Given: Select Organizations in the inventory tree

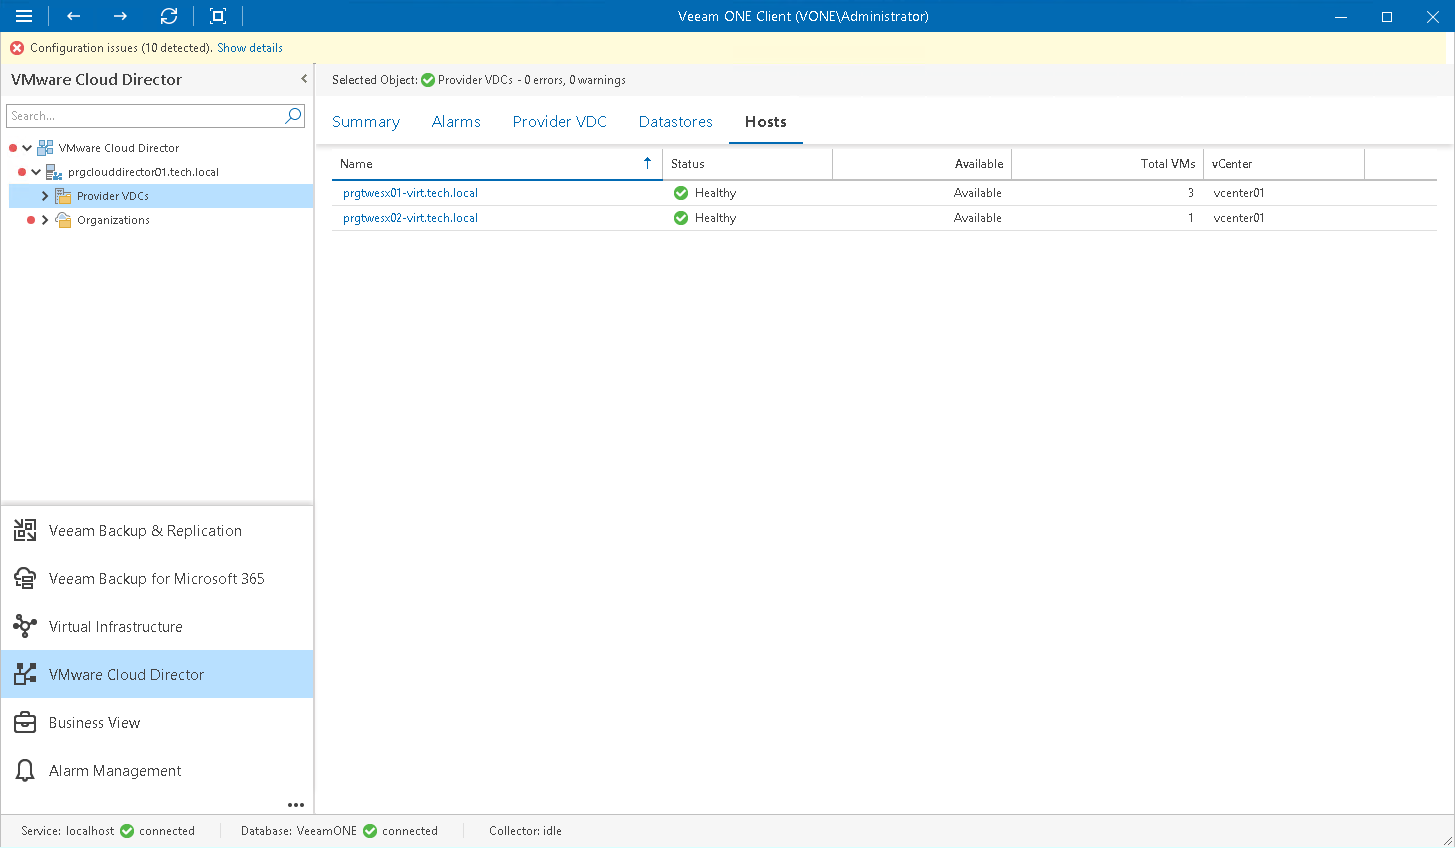Looking at the screenshot, I should (x=113, y=220).
